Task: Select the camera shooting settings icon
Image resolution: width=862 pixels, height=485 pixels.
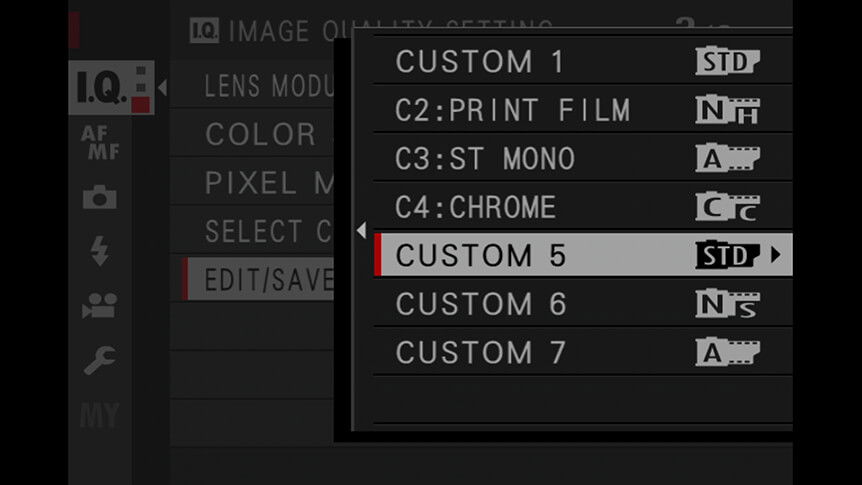Action: pyautogui.click(x=100, y=197)
